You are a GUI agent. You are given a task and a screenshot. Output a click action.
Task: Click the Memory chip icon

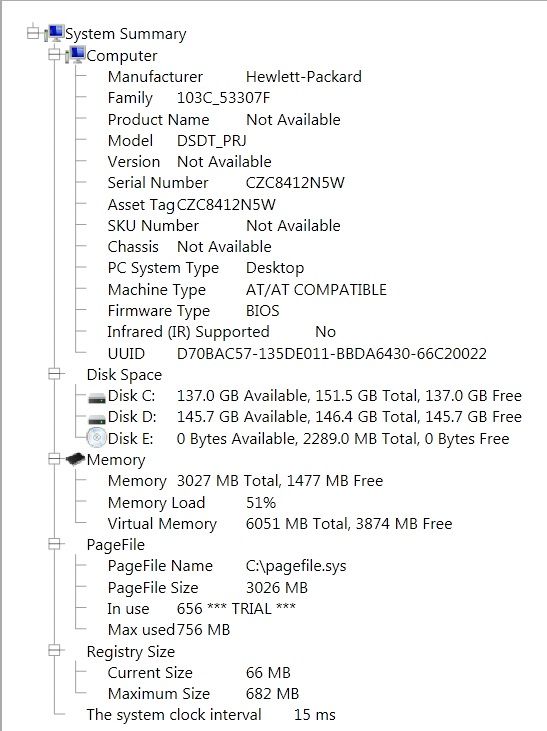[x=75, y=459]
